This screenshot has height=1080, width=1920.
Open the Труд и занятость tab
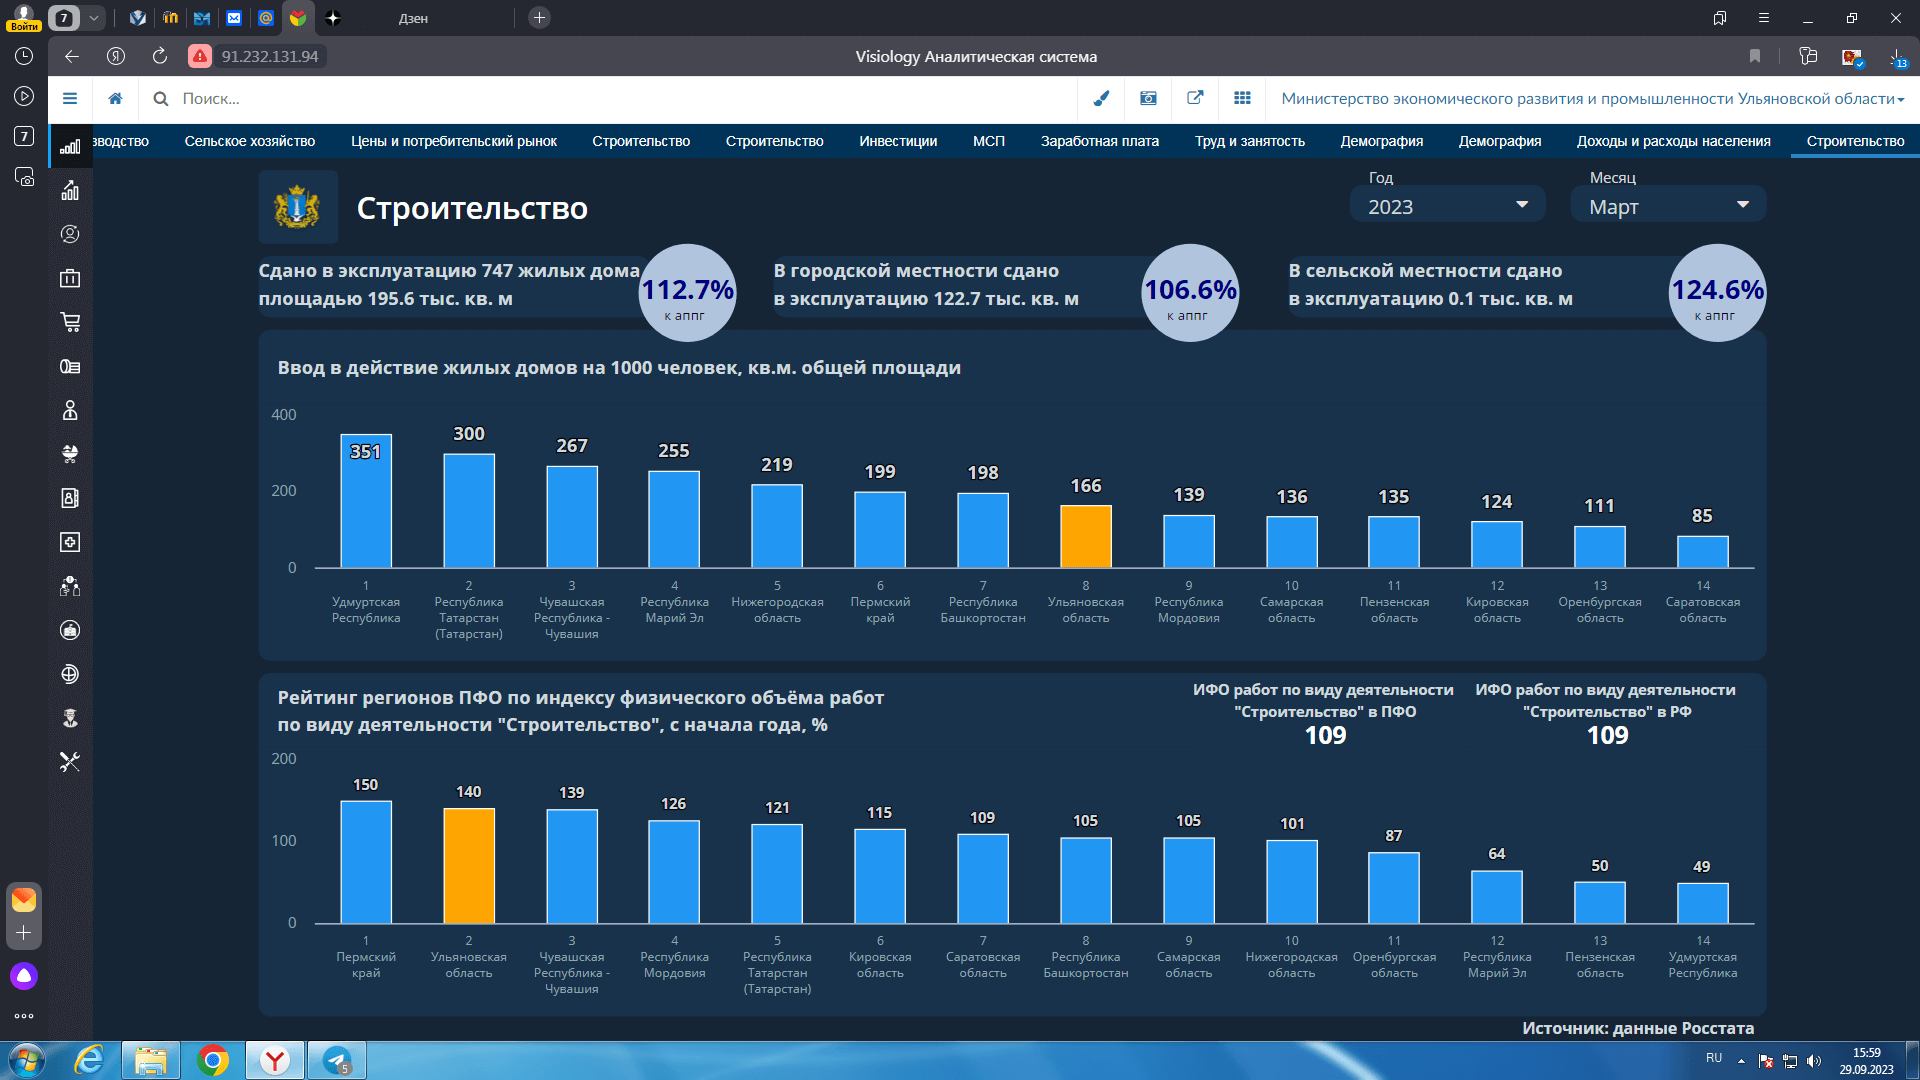[x=1250, y=141]
